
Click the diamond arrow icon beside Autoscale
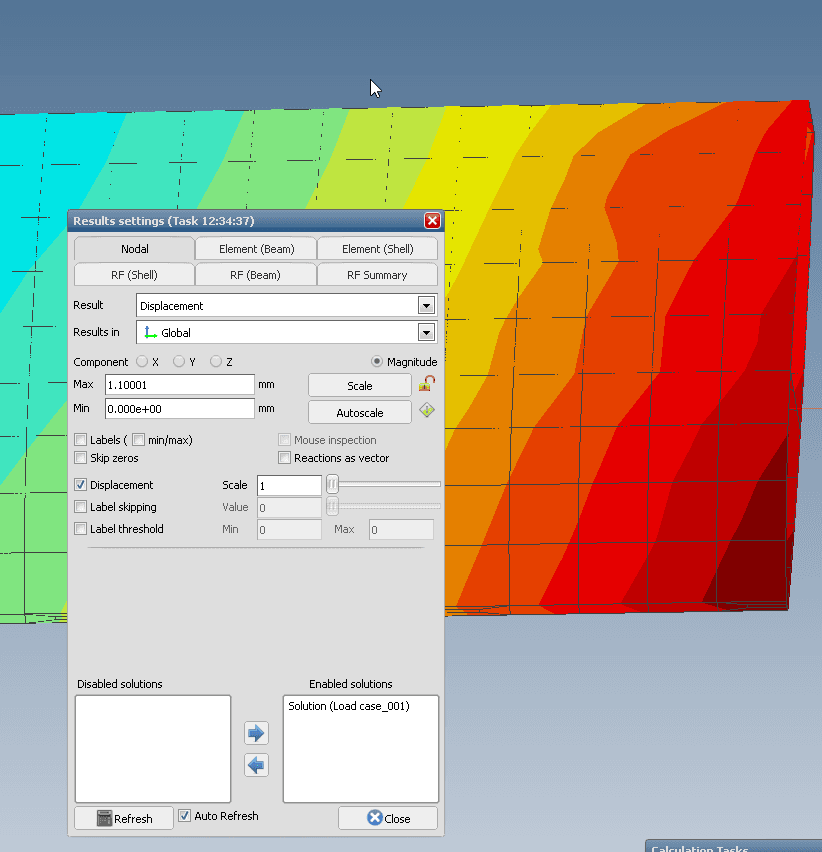427,411
